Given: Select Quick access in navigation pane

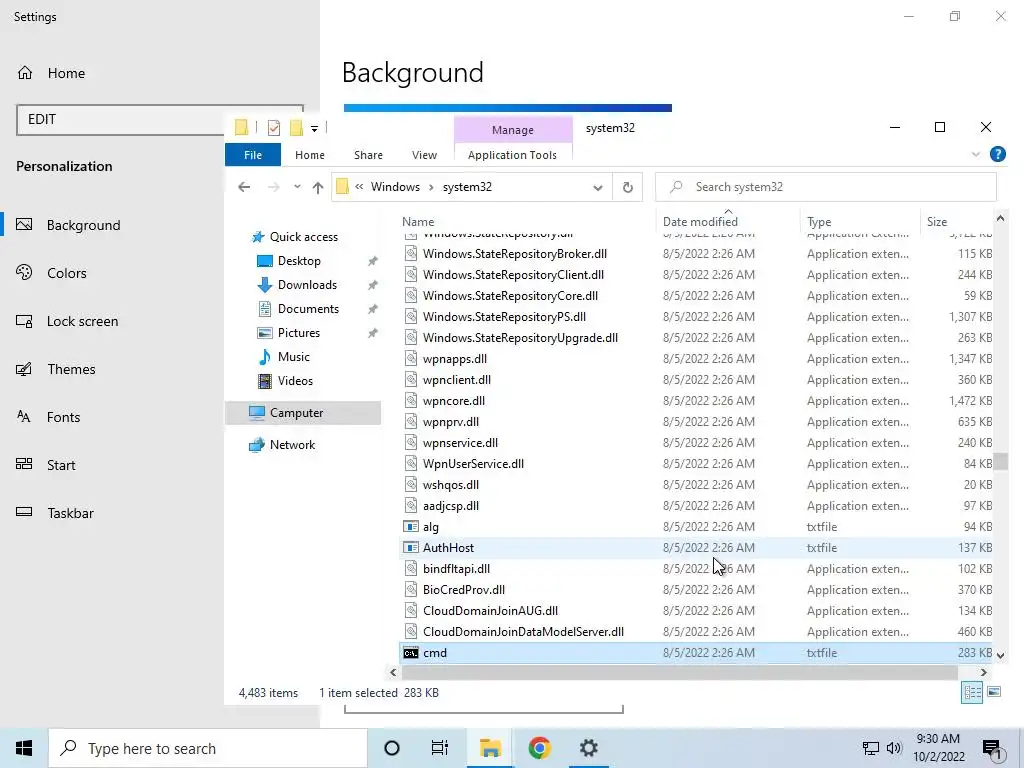Looking at the screenshot, I should [304, 236].
